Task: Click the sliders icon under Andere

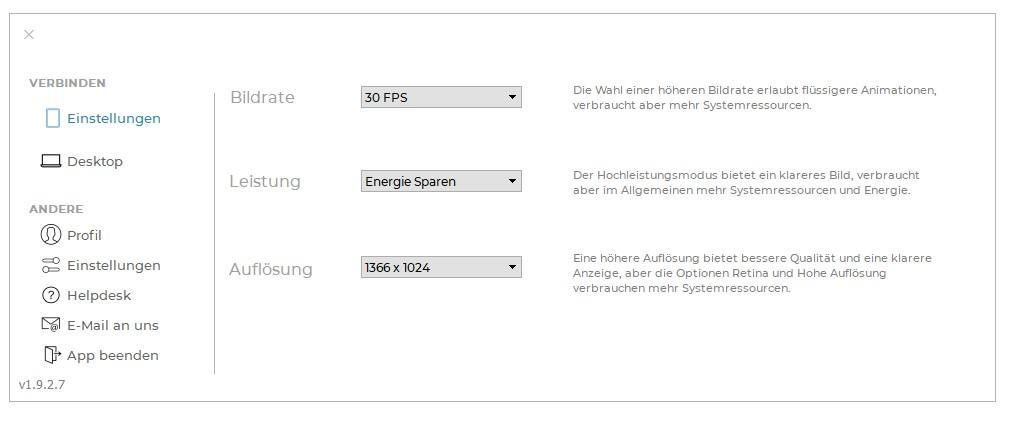Action: [51, 265]
